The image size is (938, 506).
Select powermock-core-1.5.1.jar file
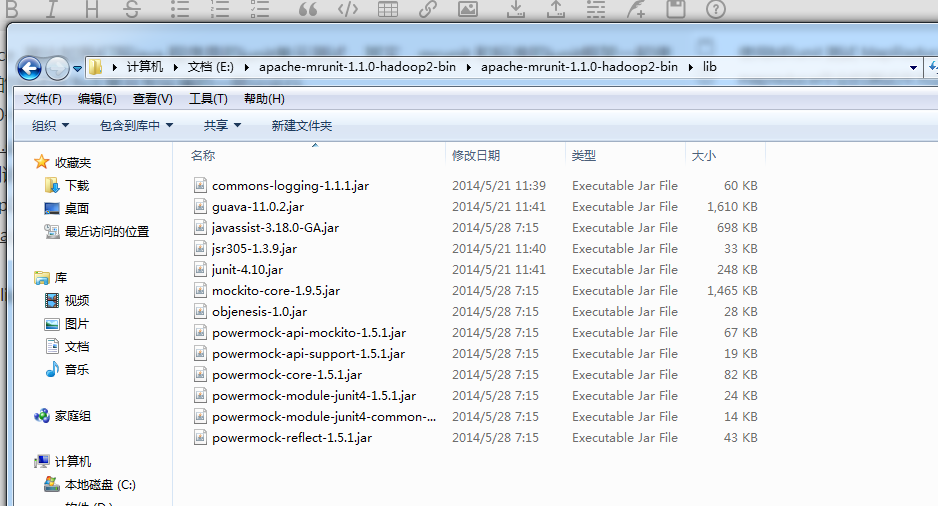[x=287, y=375]
